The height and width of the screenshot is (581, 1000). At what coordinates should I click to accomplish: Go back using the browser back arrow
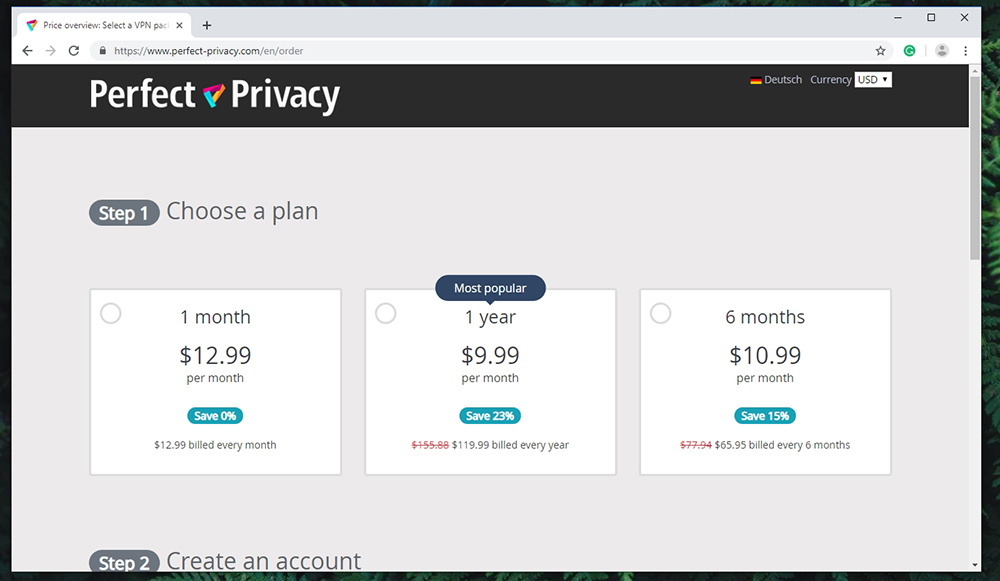(x=27, y=50)
